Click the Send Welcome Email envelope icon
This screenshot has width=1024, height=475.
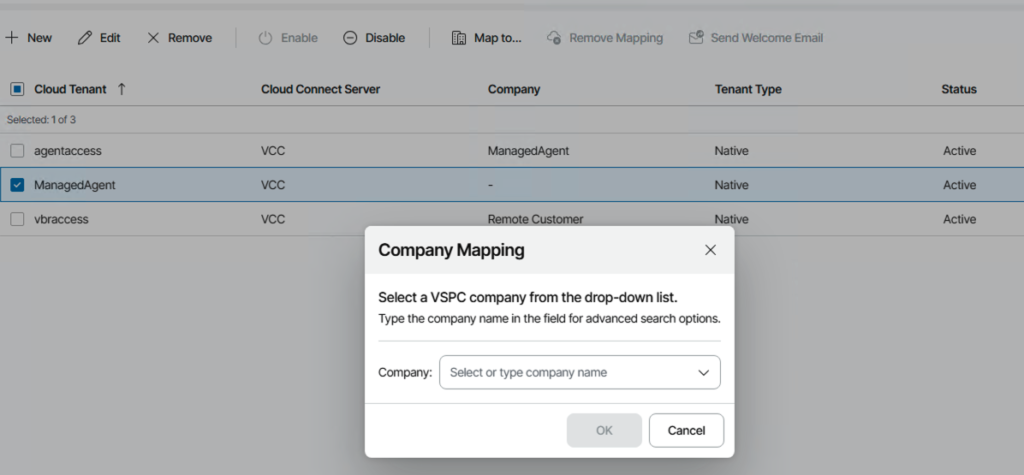(x=696, y=38)
